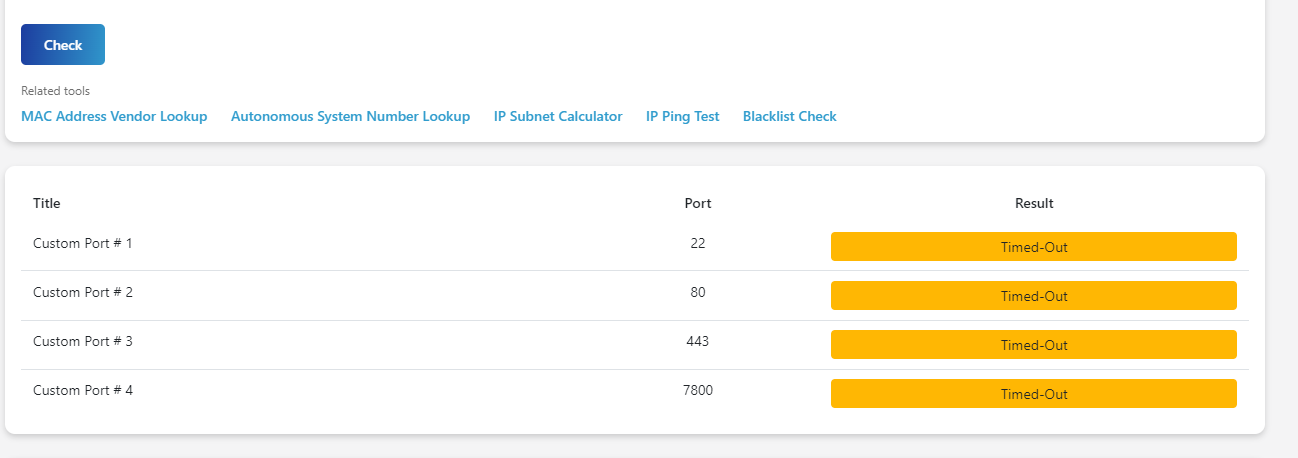1298x458 pixels.
Task: Click the blue Check button
Action: pos(63,45)
